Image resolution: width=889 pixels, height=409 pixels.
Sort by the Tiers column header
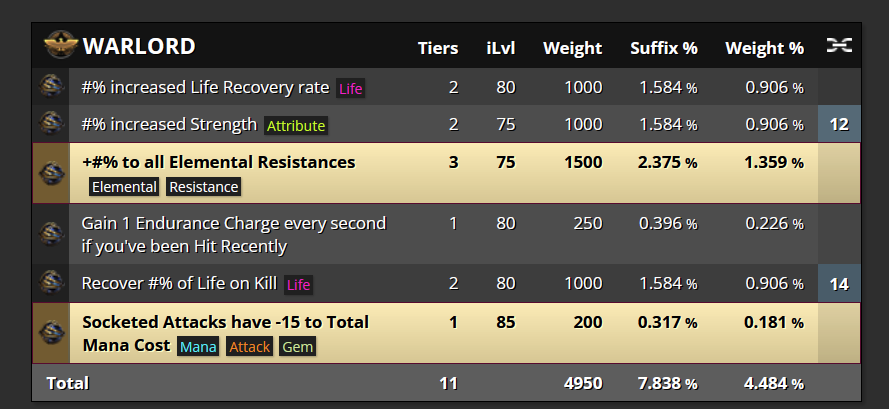(x=438, y=48)
